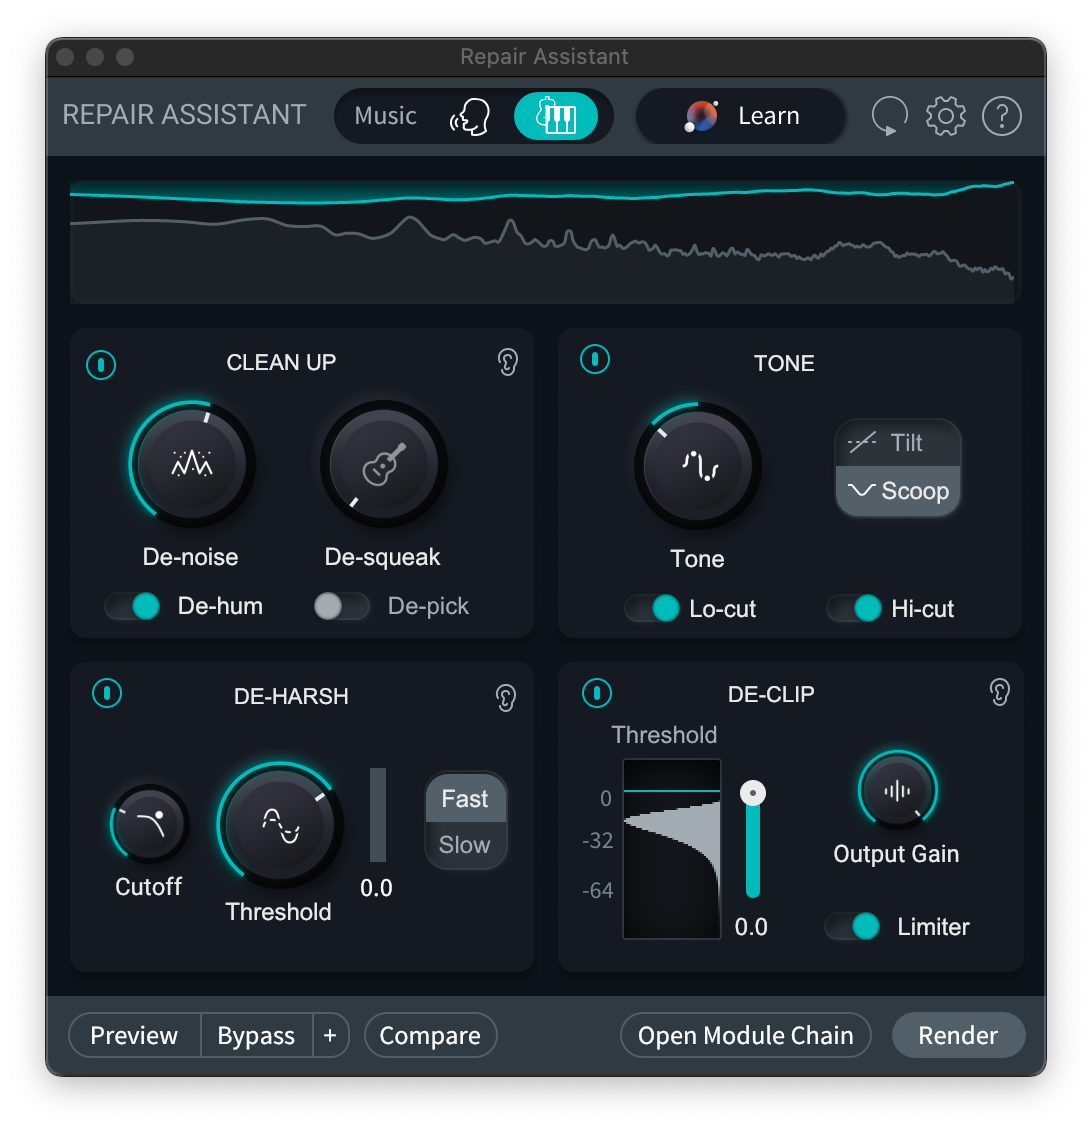Click the instrument input mode icon
The width and height of the screenshot is (1092, 1130).
(558, 116)
